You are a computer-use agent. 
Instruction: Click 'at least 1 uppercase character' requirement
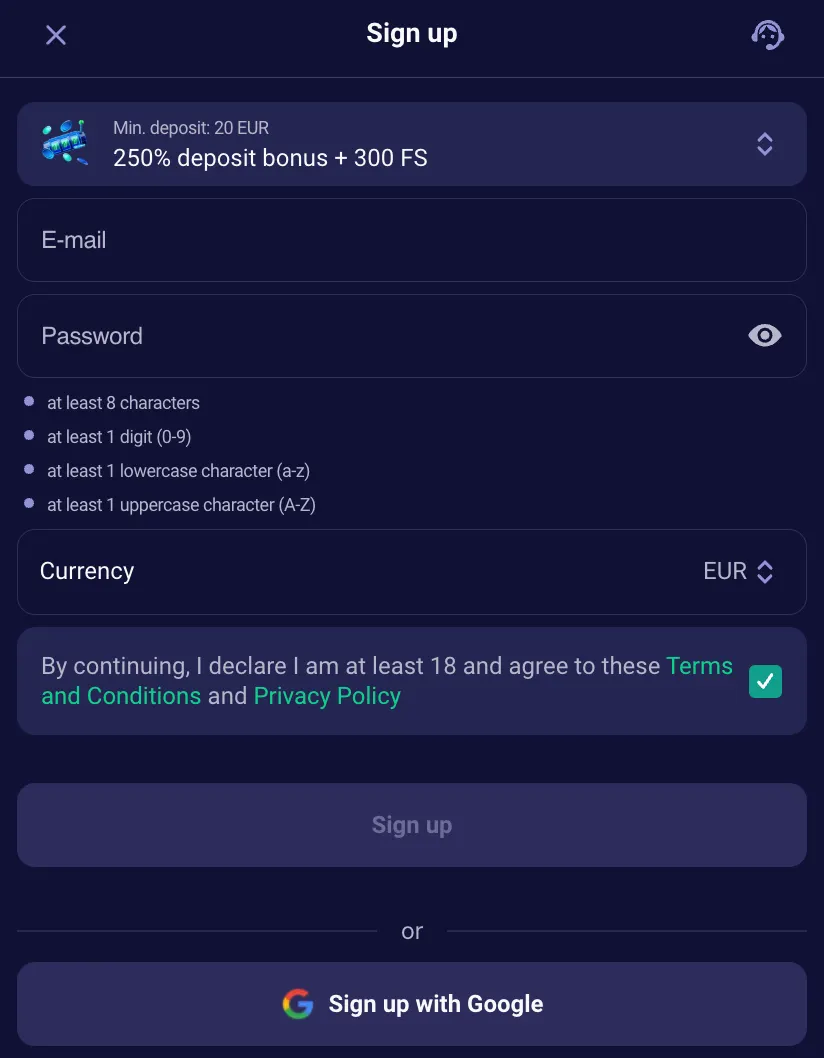pyautogui.click(x=181, y=505)
